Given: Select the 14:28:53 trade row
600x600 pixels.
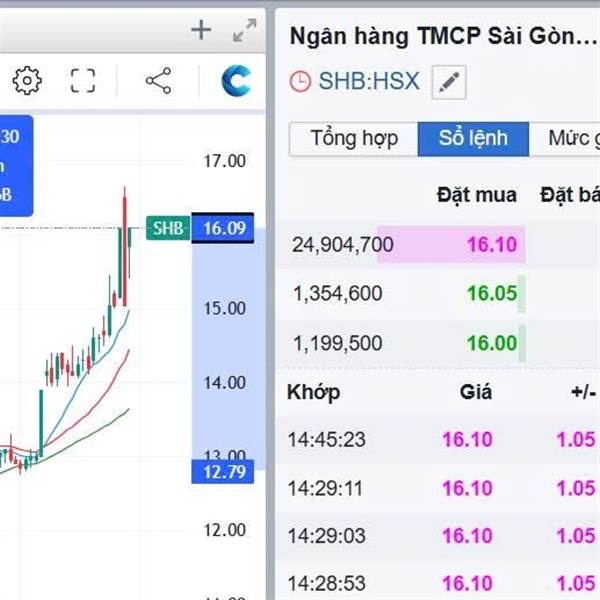Looking at the screenshot, I should coord(437,582).
